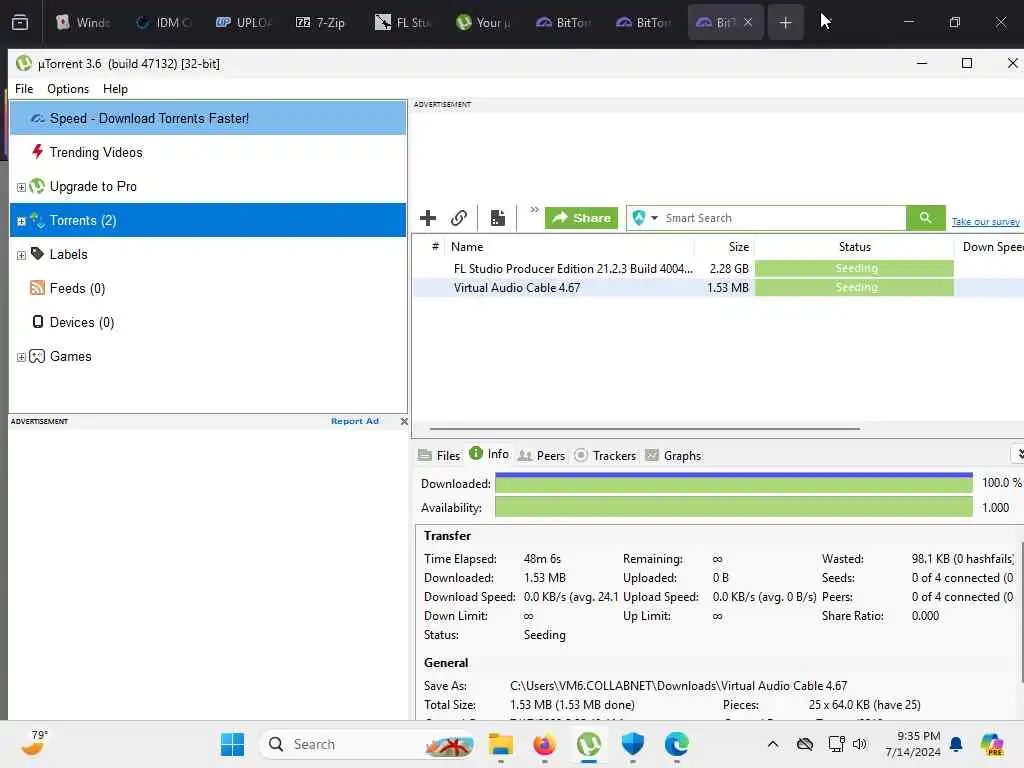Click Seeding status bar of FL Studio
The width and height of the screenshot is (1024, 768).
[854, 268]
